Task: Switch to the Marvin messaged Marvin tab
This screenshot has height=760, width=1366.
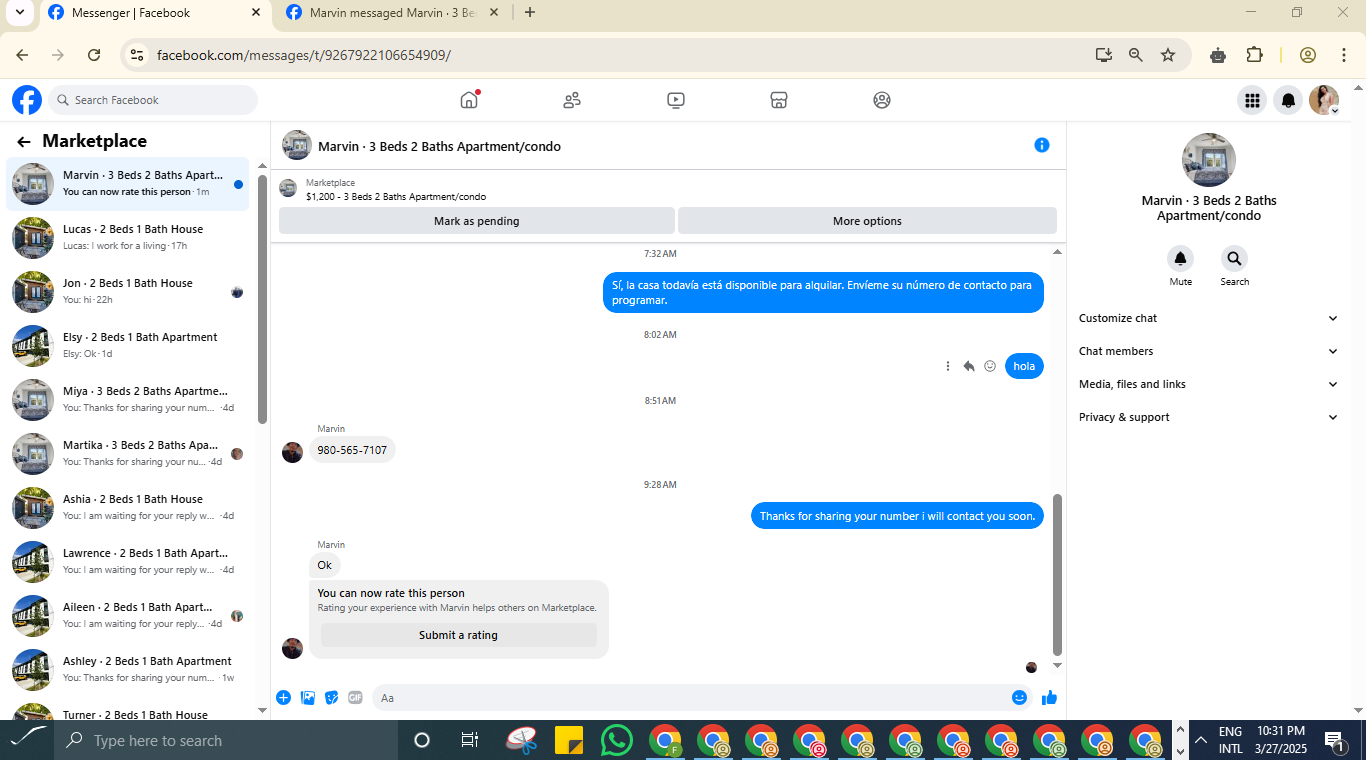Action: tap(391, 13)
